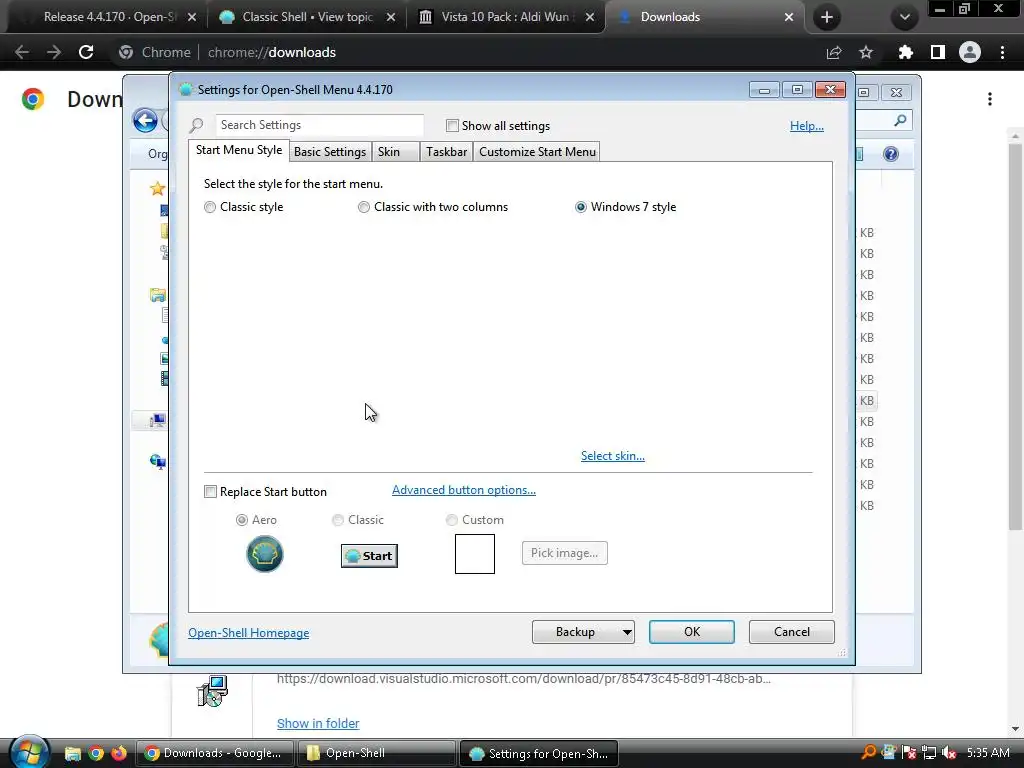Click the network tray icon

click(x=929, y=753)
